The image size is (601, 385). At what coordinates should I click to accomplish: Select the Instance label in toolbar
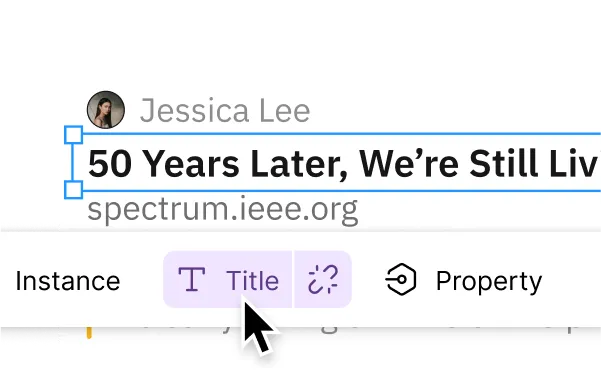68,281
